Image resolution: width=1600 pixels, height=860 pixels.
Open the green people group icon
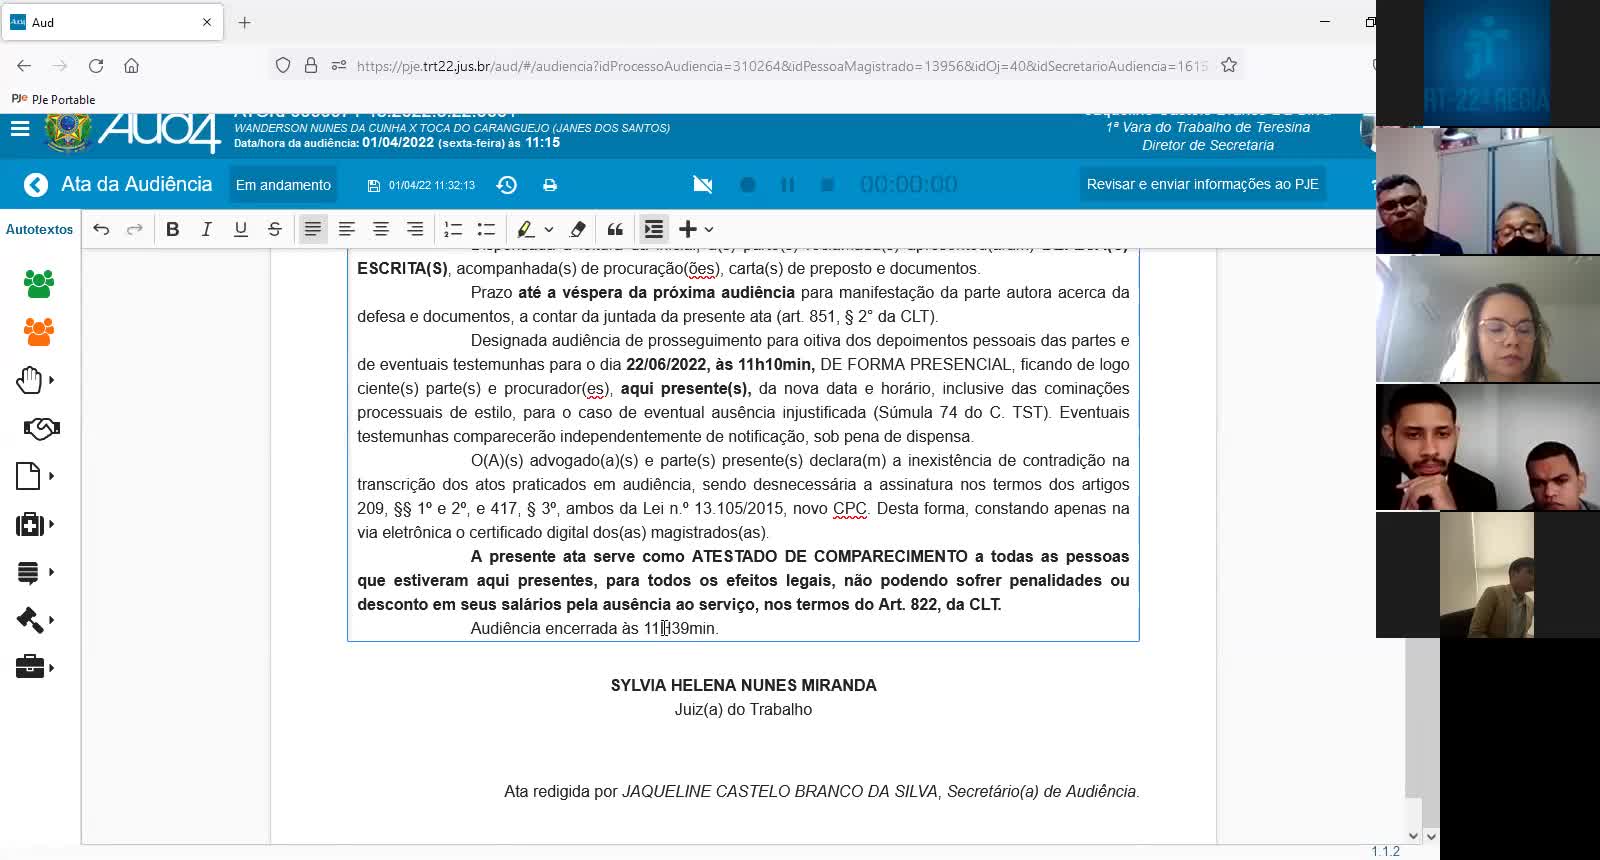pos(39,284)
